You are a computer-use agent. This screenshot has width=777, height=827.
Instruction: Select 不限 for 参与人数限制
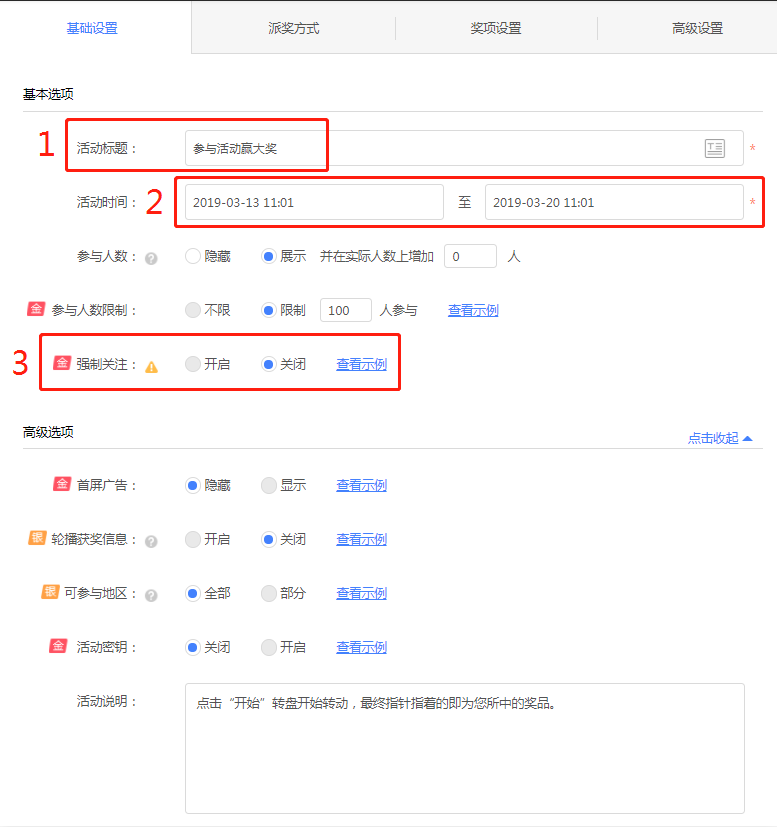(x=193, y=310)
